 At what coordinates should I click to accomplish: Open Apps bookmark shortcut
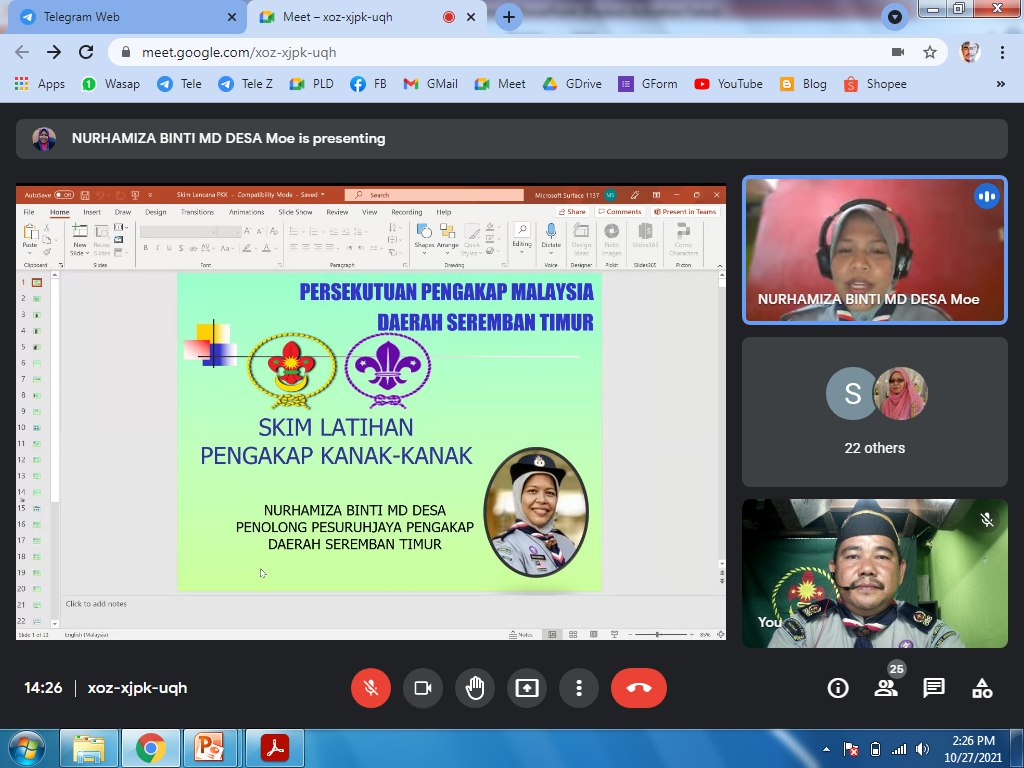point(40,84)
